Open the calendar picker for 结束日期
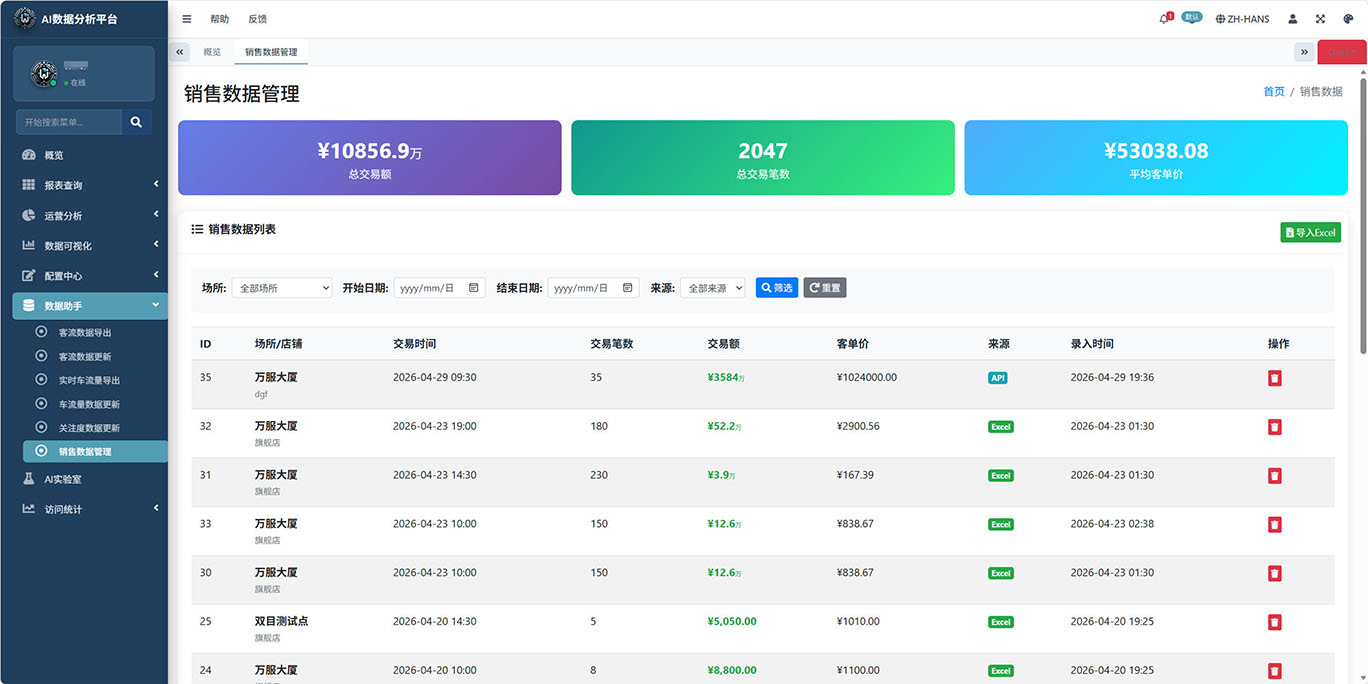This screenshot has height=684, width=1368. (x=628, y=288)
